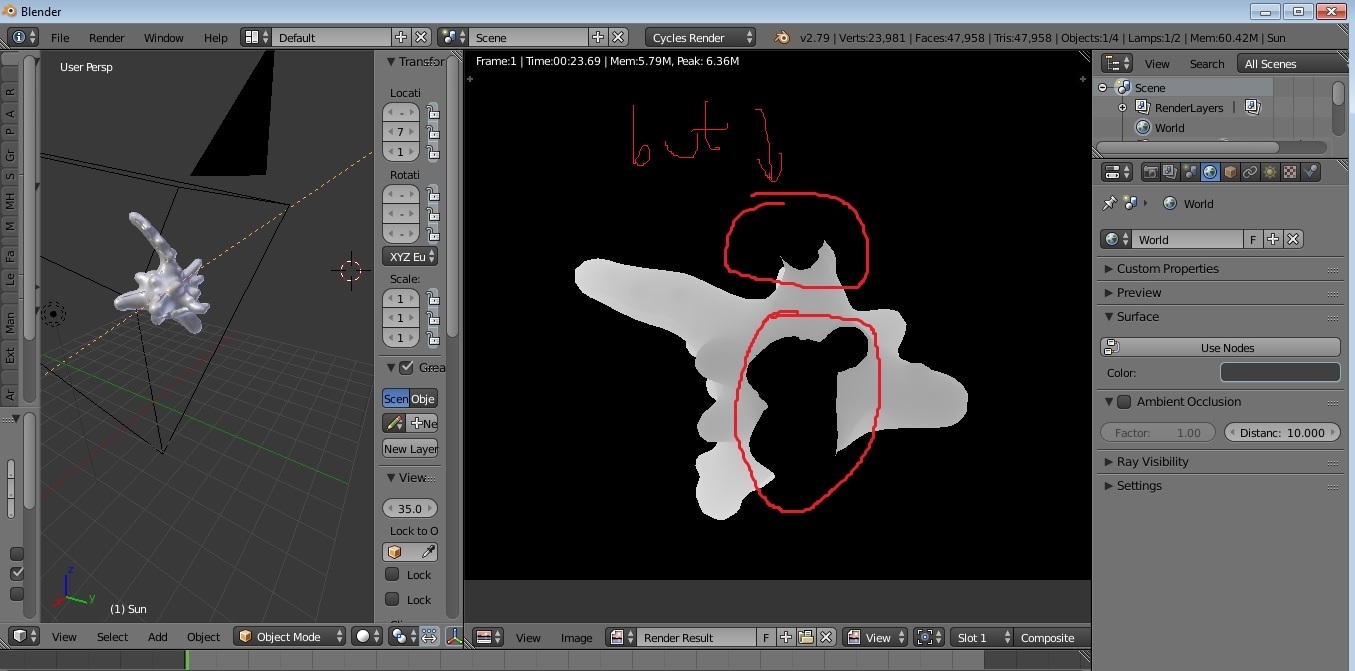This screenshot has width=1355, height=671.
Task: Toggle the Grease Pencil checkbox
Action: point(406,368)
